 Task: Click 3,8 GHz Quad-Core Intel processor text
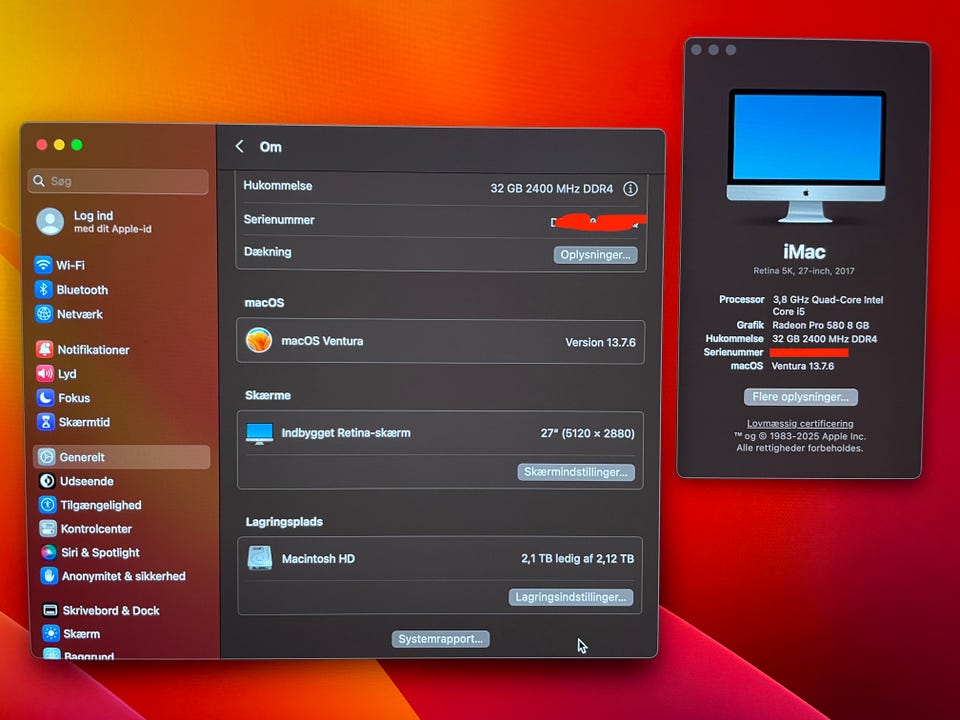828,305
